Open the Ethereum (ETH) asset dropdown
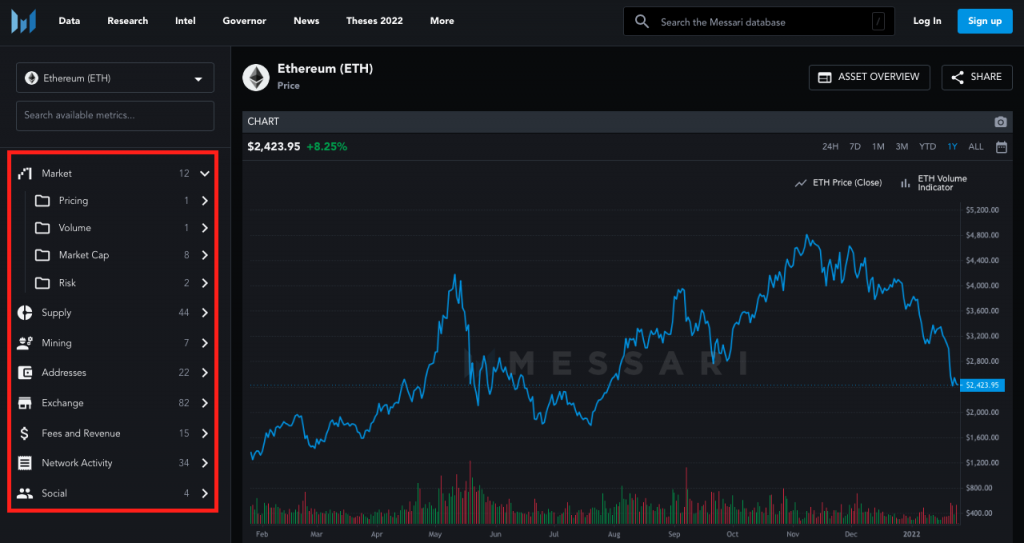The width and height of the screenshot is (1024, 543). [x=115, y=78]
